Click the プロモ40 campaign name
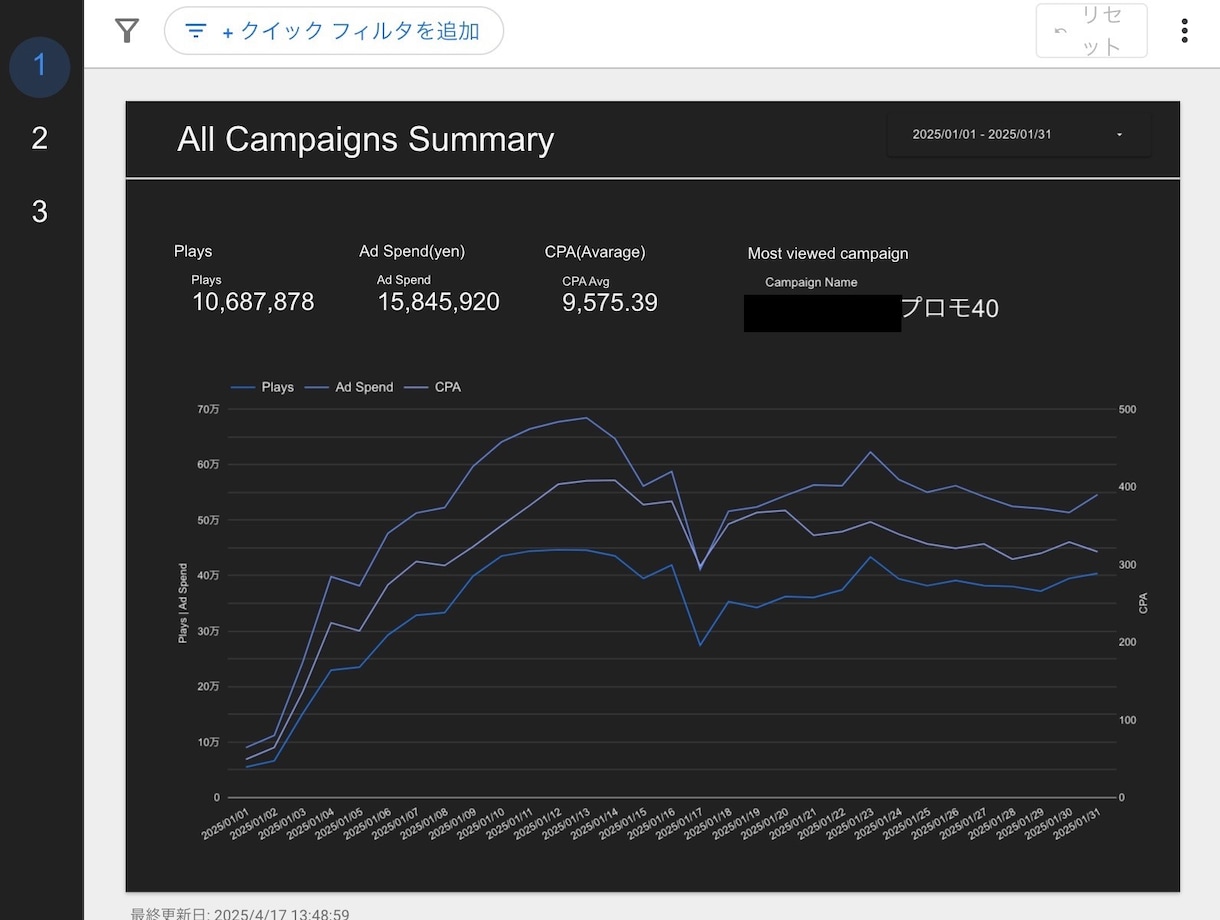The height and width of the screenshot is (920, 1220). (950, 309)
